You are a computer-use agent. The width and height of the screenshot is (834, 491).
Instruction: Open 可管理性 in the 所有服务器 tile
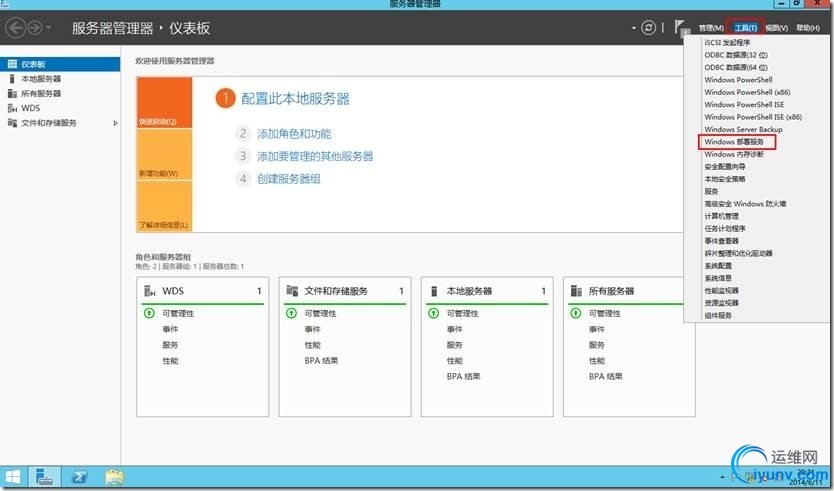point(605,313)
